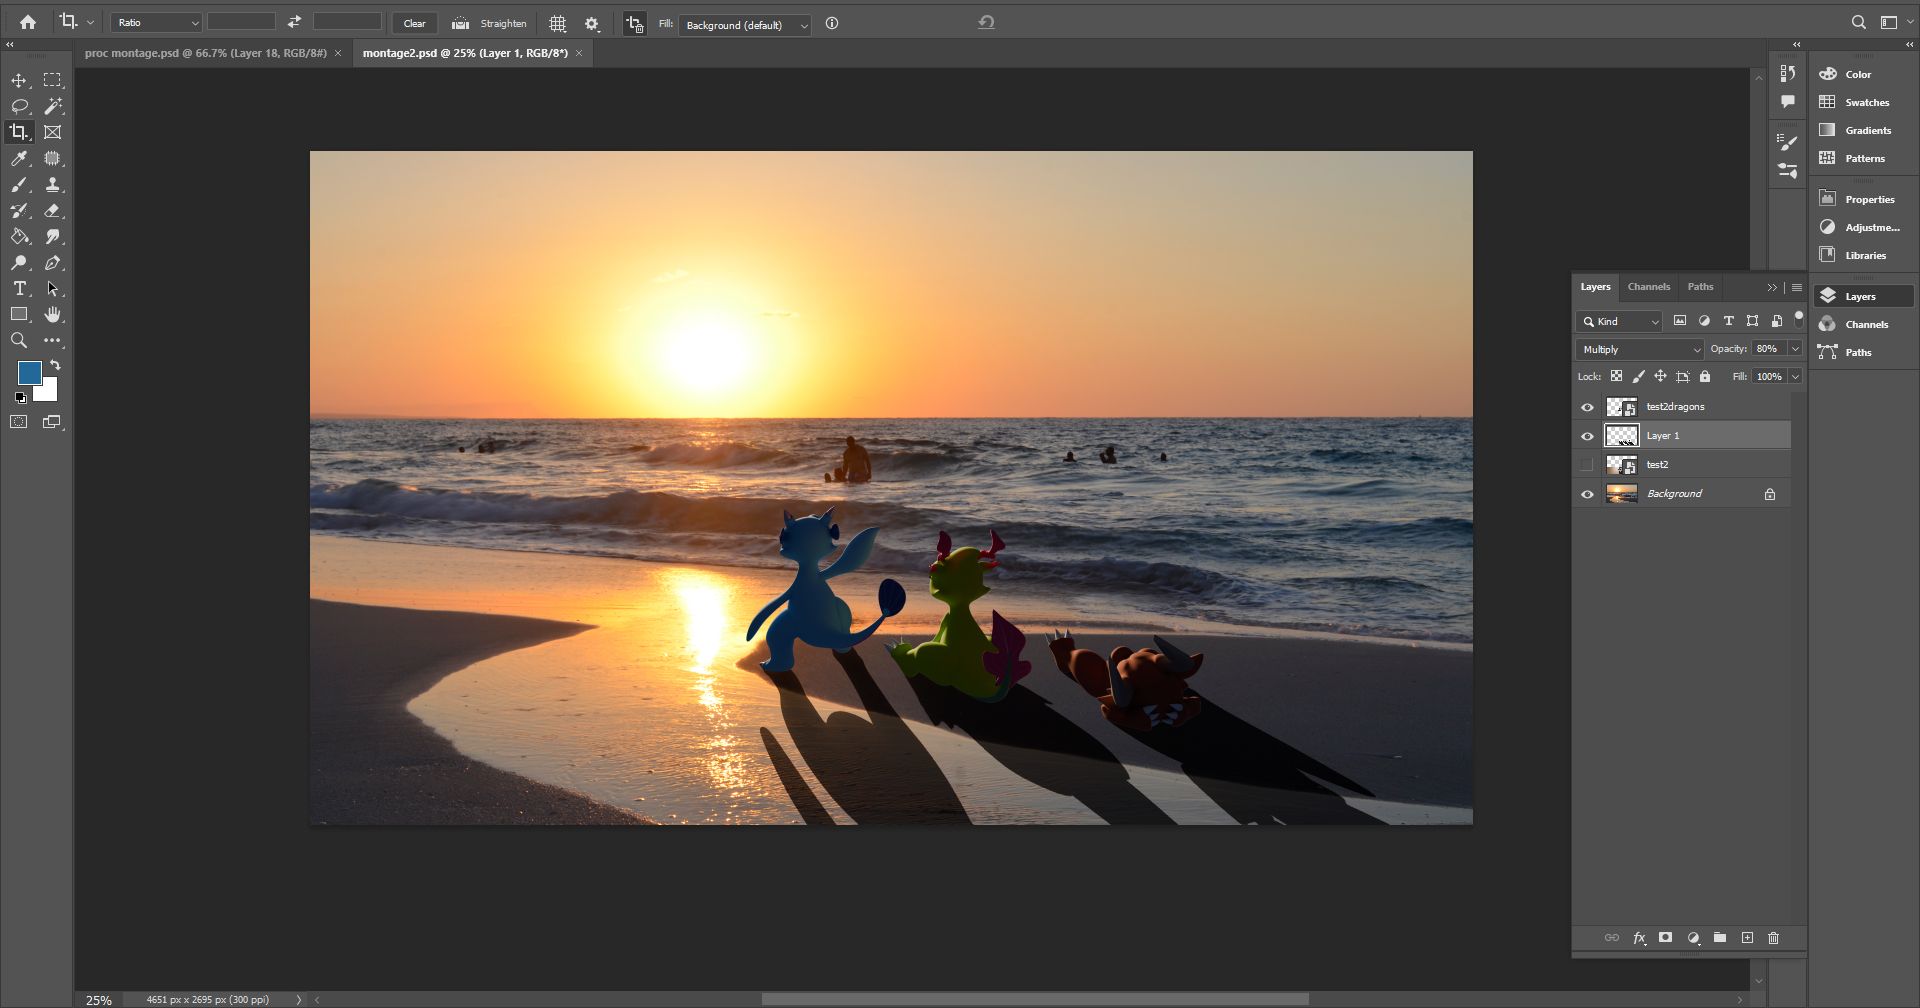Image resolution: width=1920 pixels, height=1008 pixels.
Task: Open the Fill Background (default) dropdown
Action: (x=745, y=25)
